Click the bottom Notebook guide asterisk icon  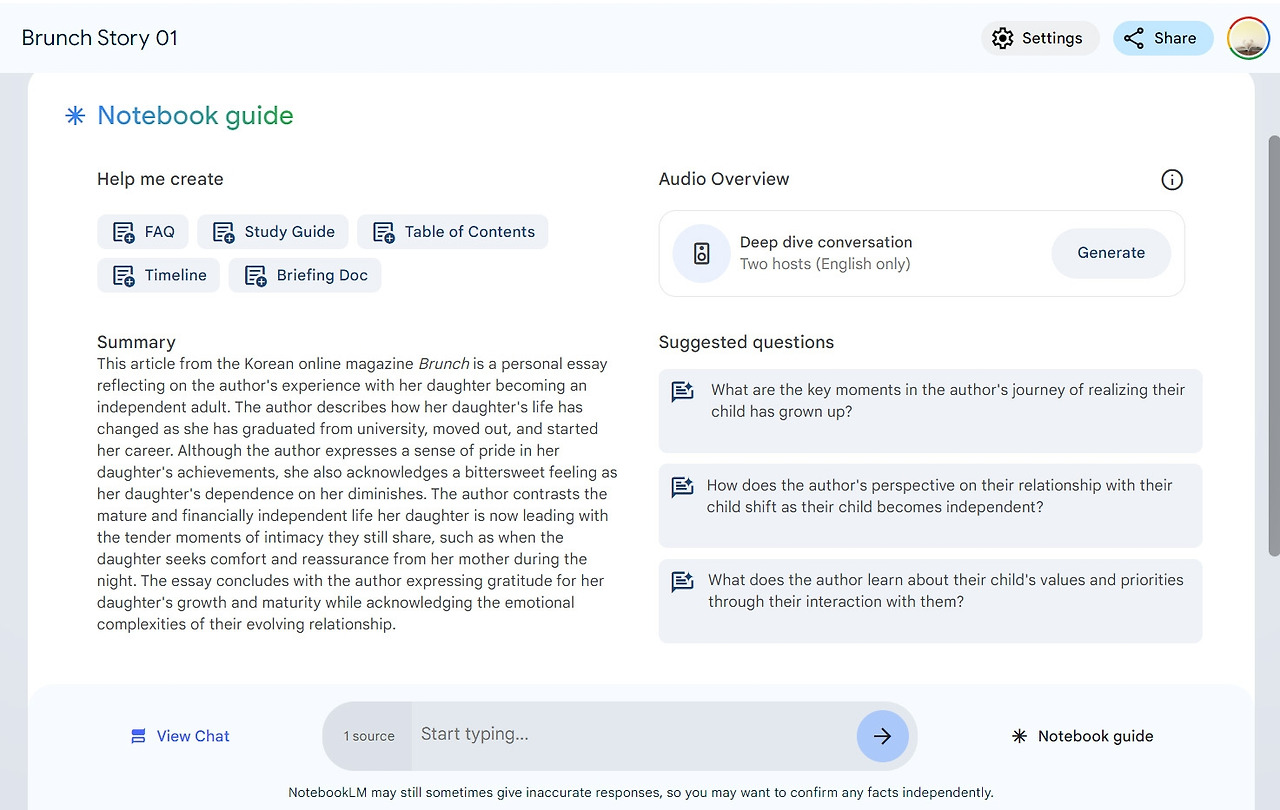[x=1020, y=736]
